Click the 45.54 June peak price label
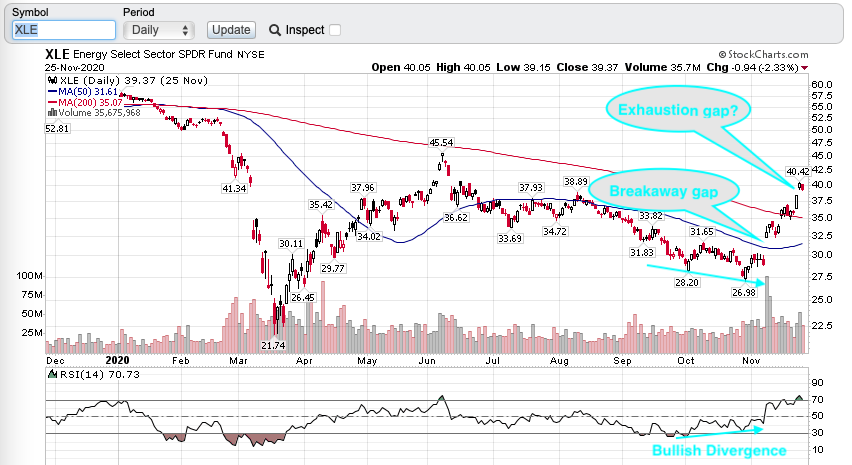Screen dimensions: 852x465 pos(442,143)
